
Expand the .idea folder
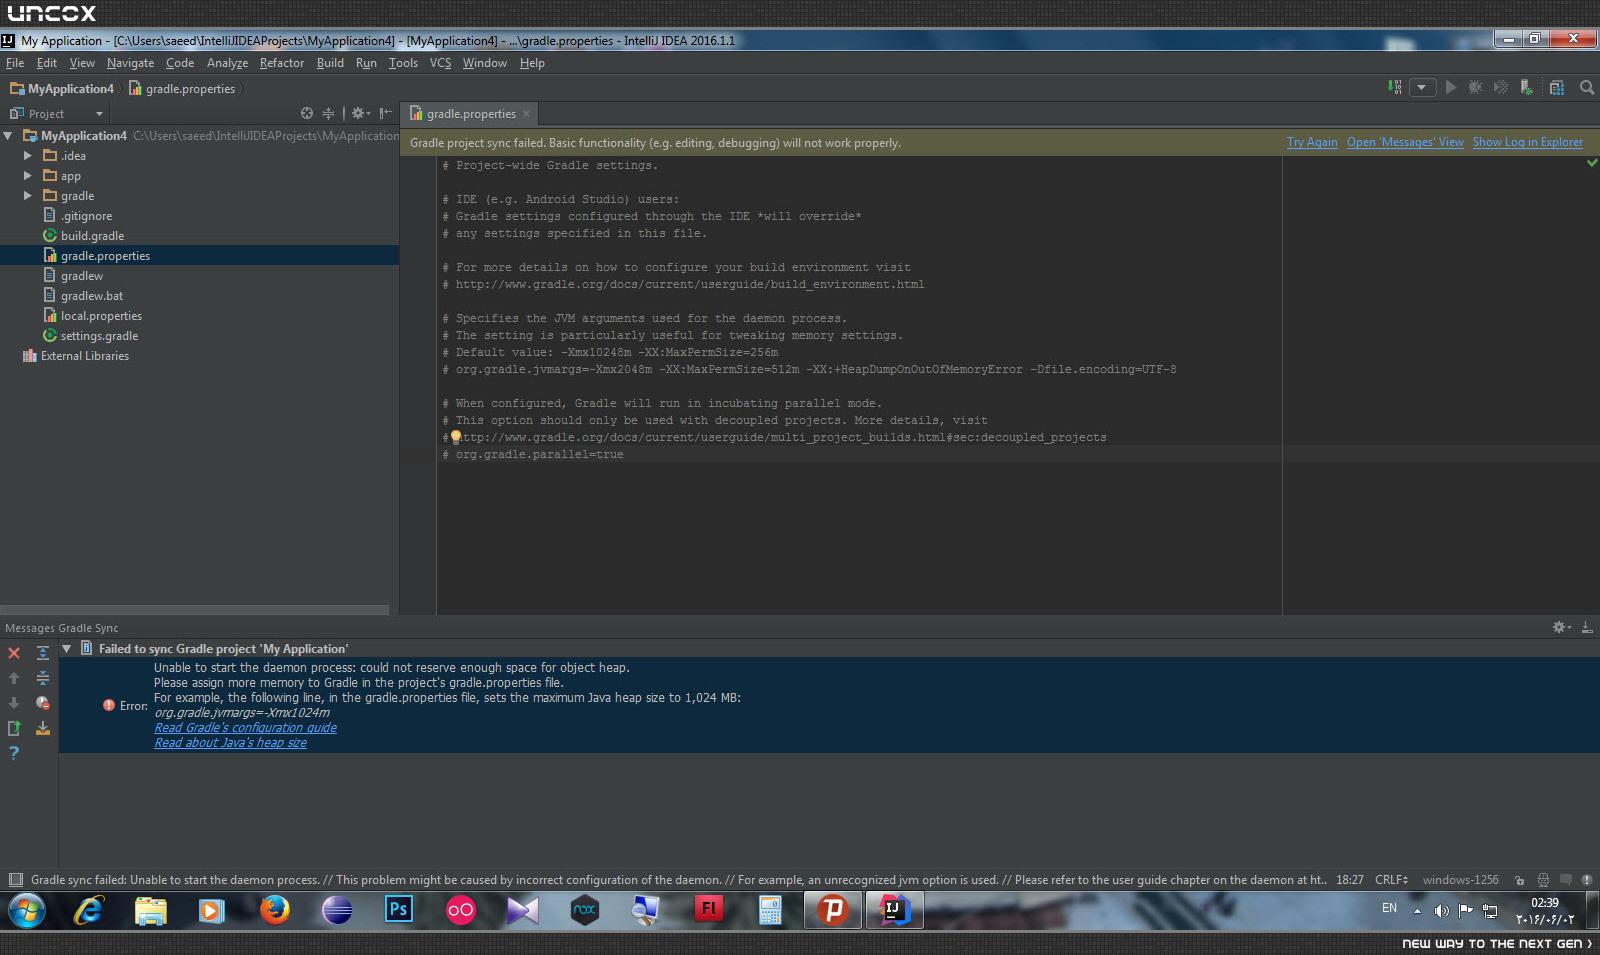(x=28, y=156)
